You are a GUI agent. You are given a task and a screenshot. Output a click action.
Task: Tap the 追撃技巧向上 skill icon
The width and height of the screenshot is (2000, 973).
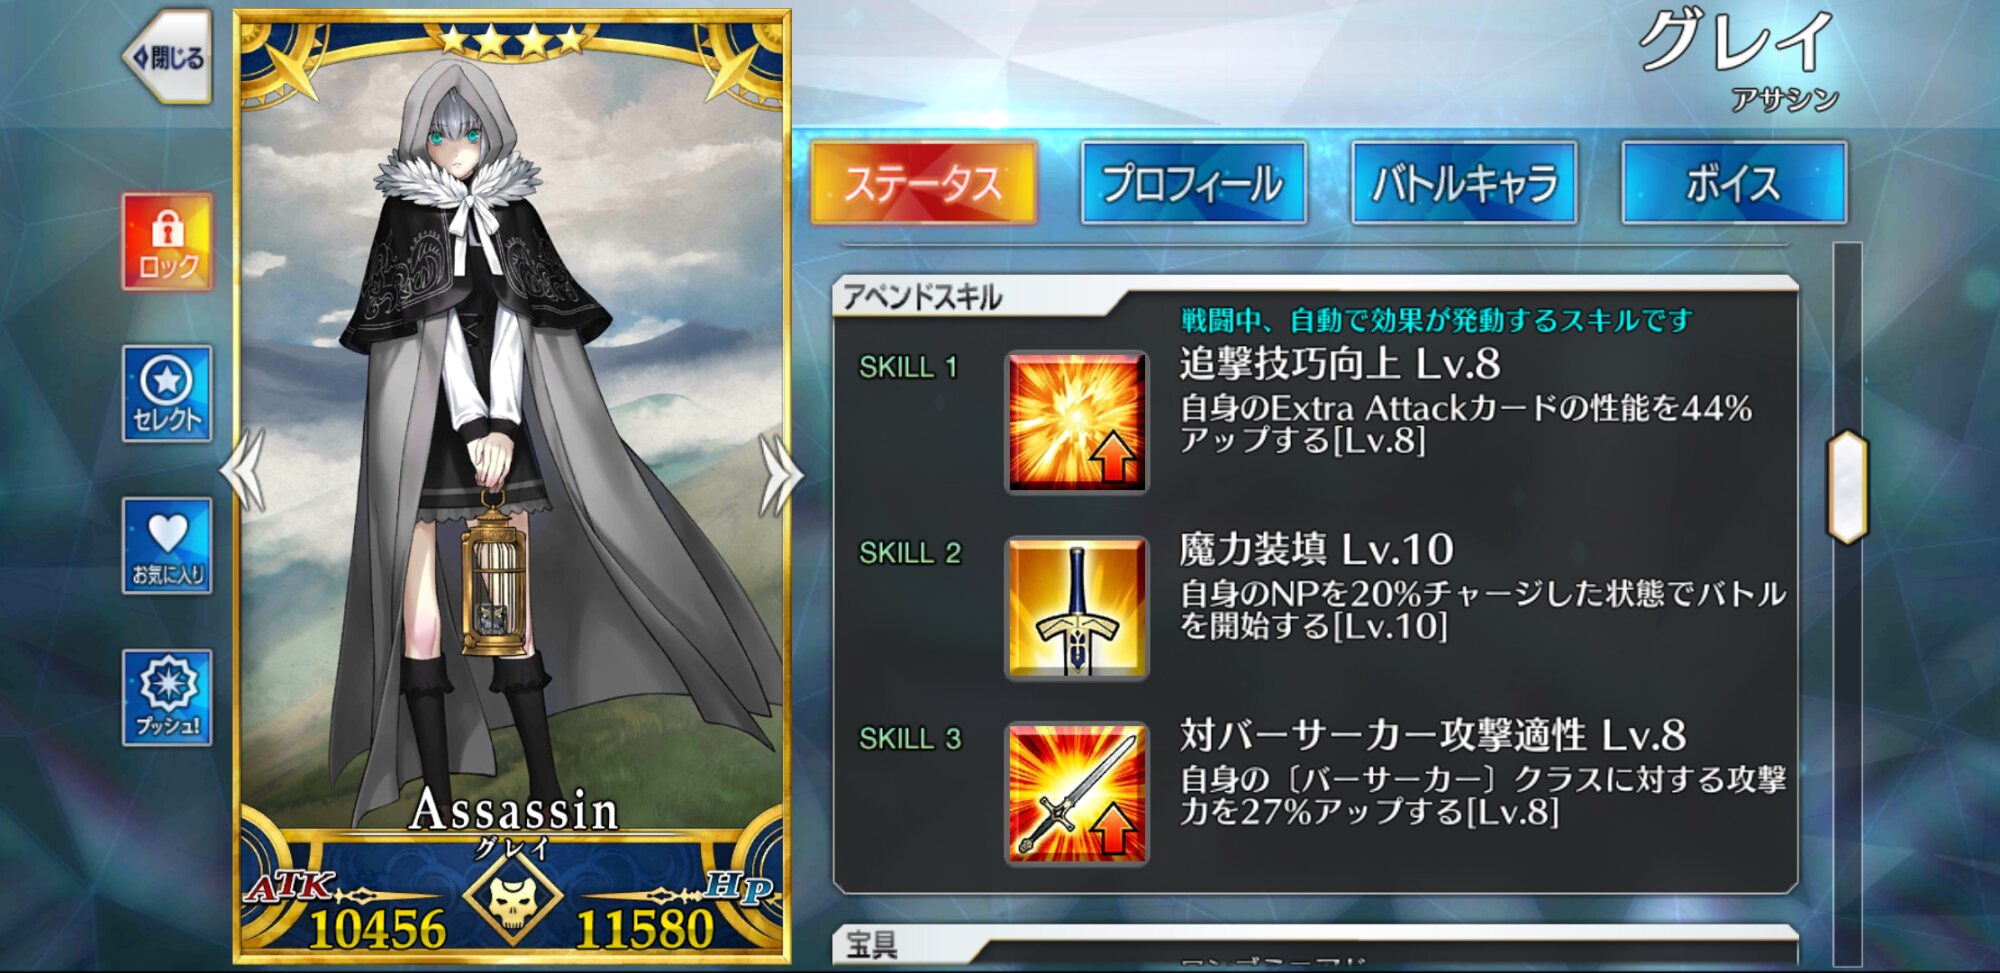1076,422
